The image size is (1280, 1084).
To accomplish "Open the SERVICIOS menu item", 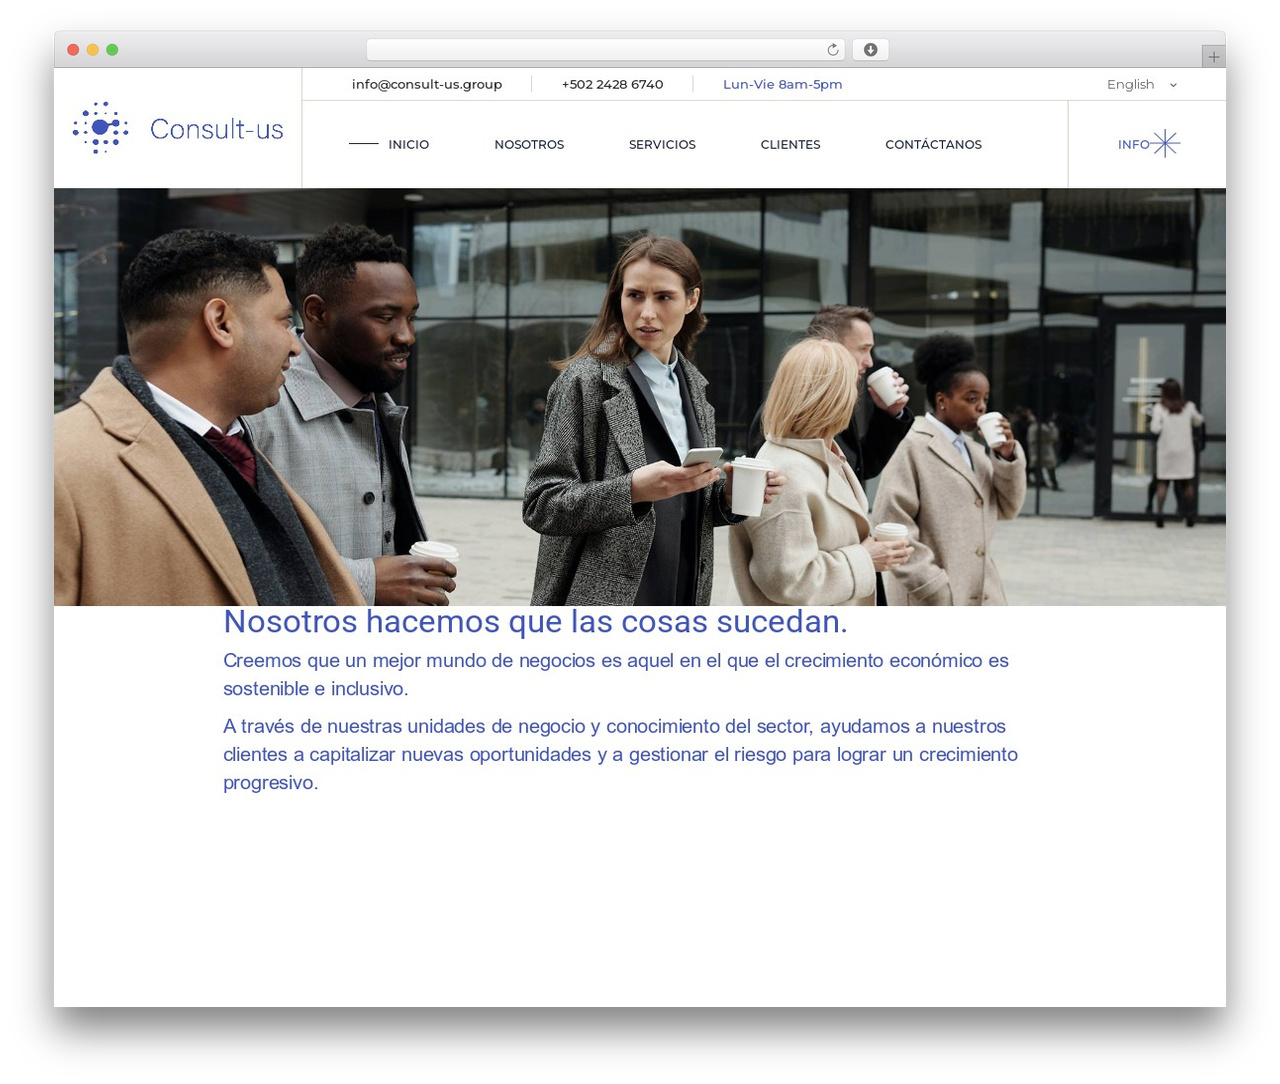I will 662,145.
